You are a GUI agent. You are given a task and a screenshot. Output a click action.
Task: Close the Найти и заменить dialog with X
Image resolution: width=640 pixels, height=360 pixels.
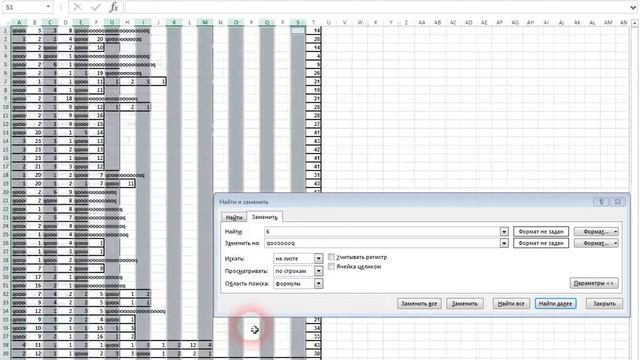click(618, 202)
